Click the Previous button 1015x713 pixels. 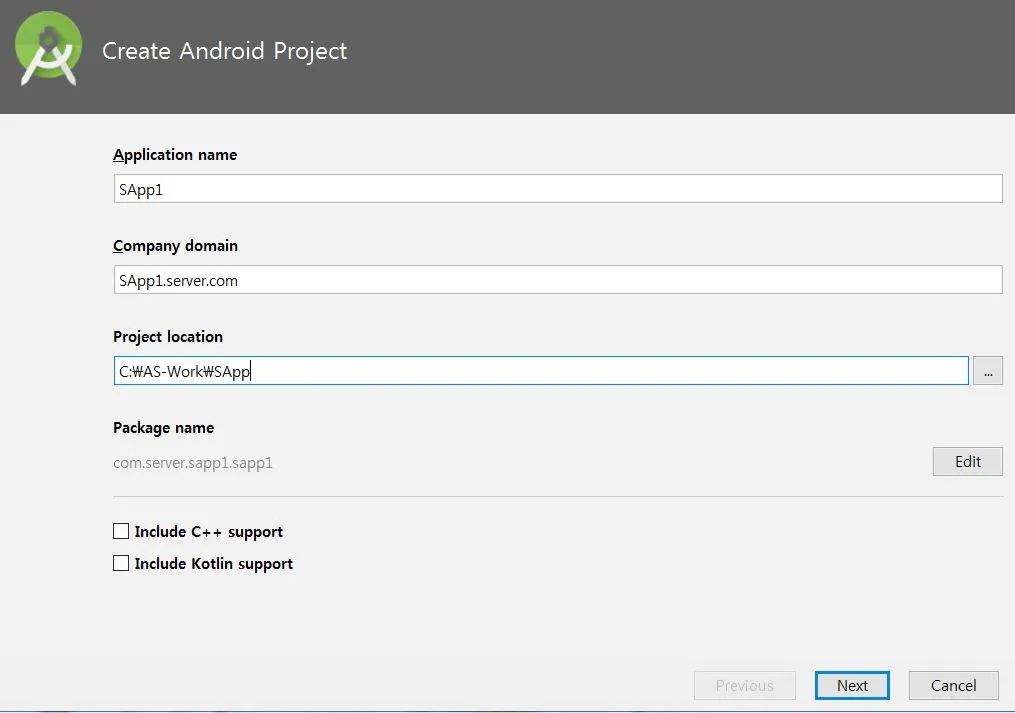click(744, 685)
